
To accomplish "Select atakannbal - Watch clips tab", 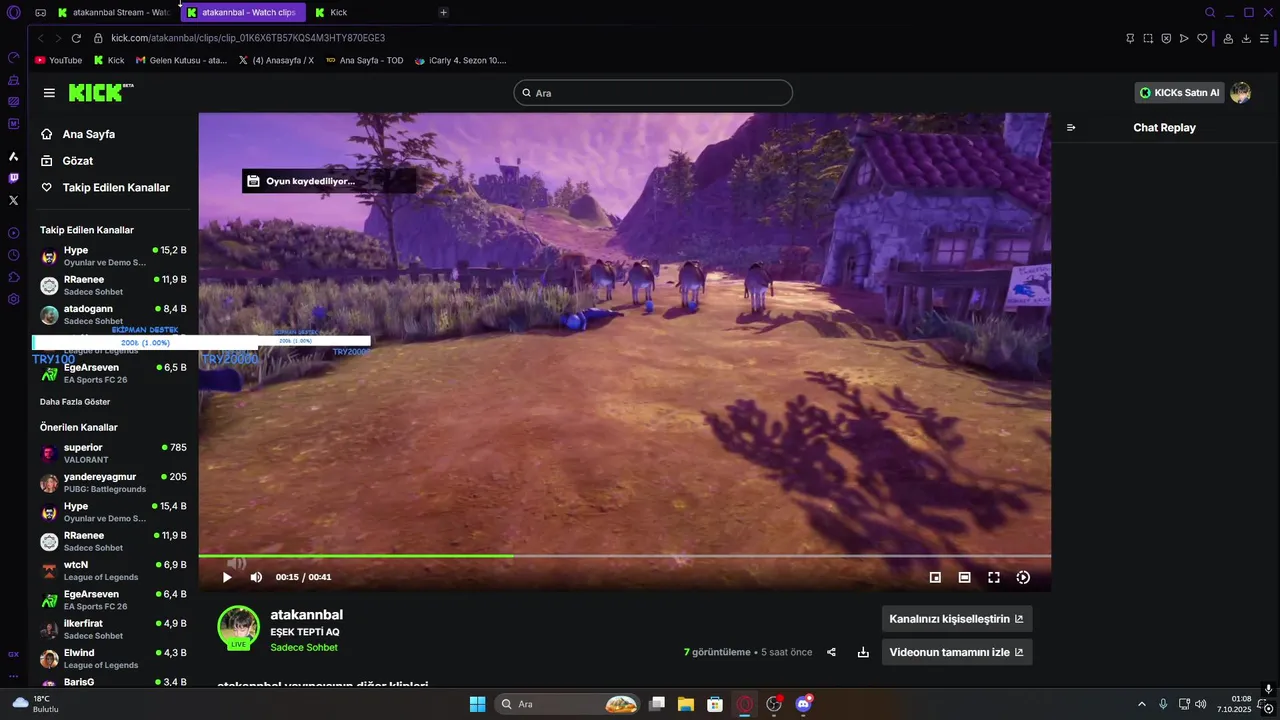I will 244,12.
